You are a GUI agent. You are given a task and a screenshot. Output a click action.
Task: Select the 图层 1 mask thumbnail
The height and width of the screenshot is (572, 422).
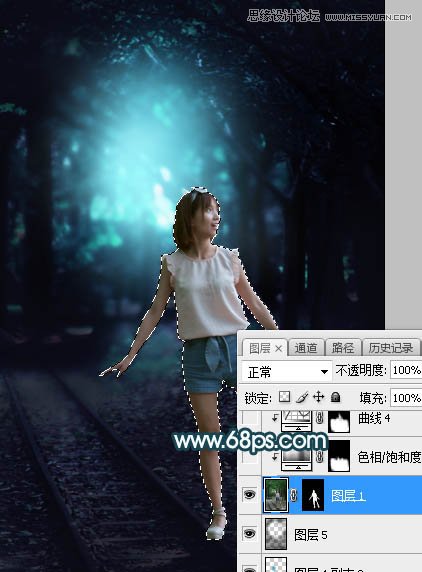point(313,495)
